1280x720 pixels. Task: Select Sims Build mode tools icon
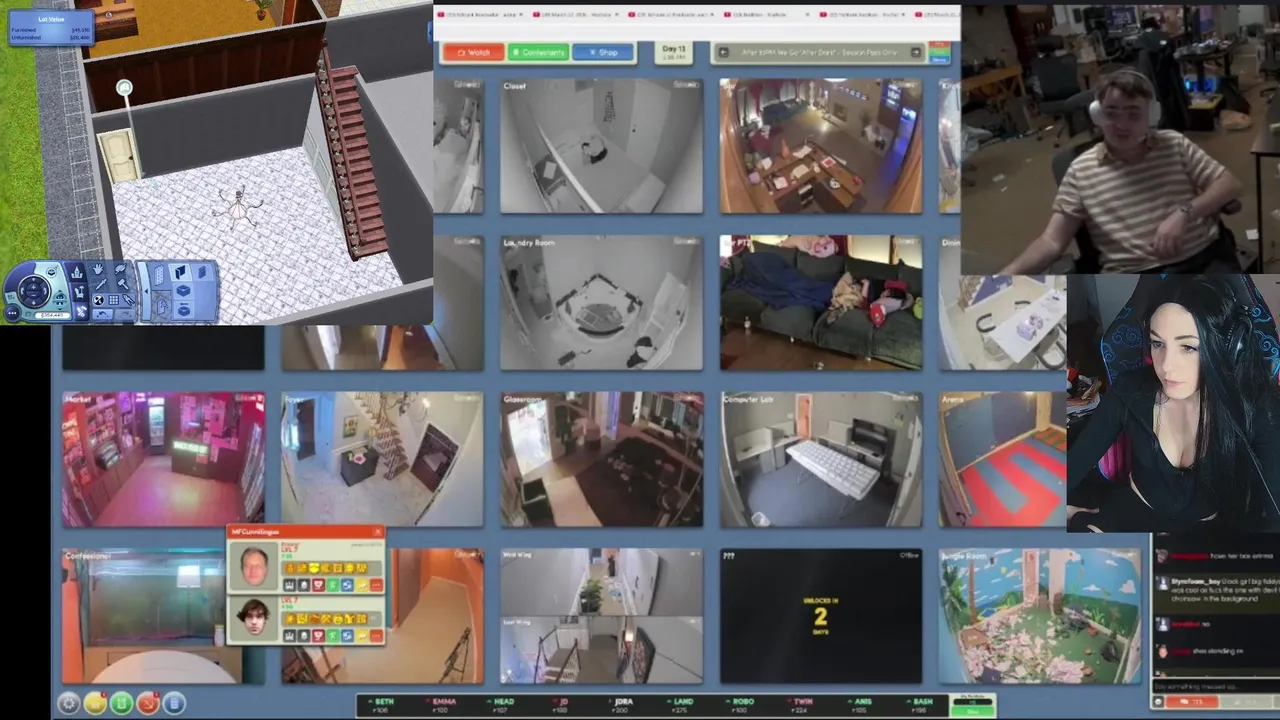point(81,311)
